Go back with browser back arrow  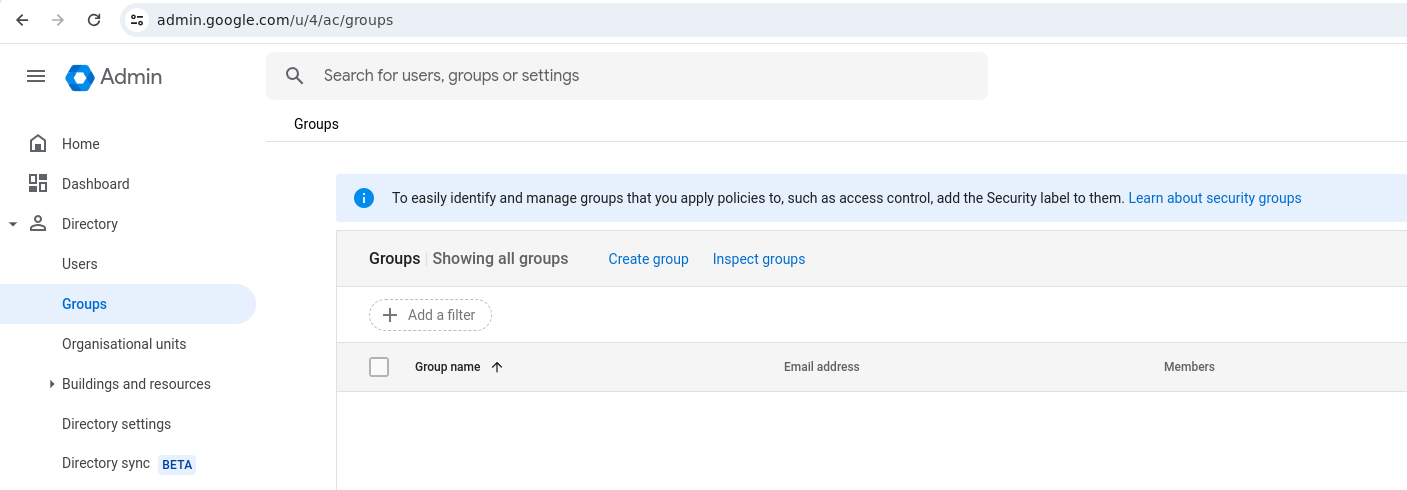[x=22, y=20]
